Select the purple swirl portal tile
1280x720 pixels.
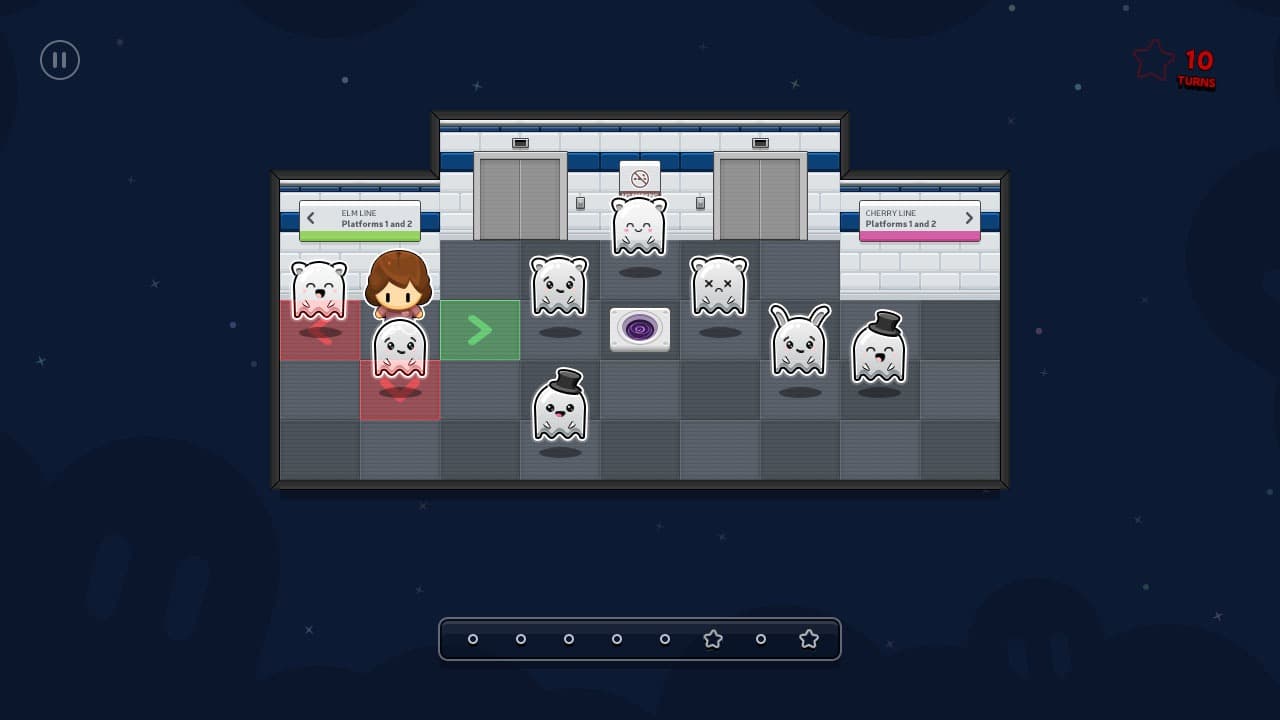[x=640, y=329]
